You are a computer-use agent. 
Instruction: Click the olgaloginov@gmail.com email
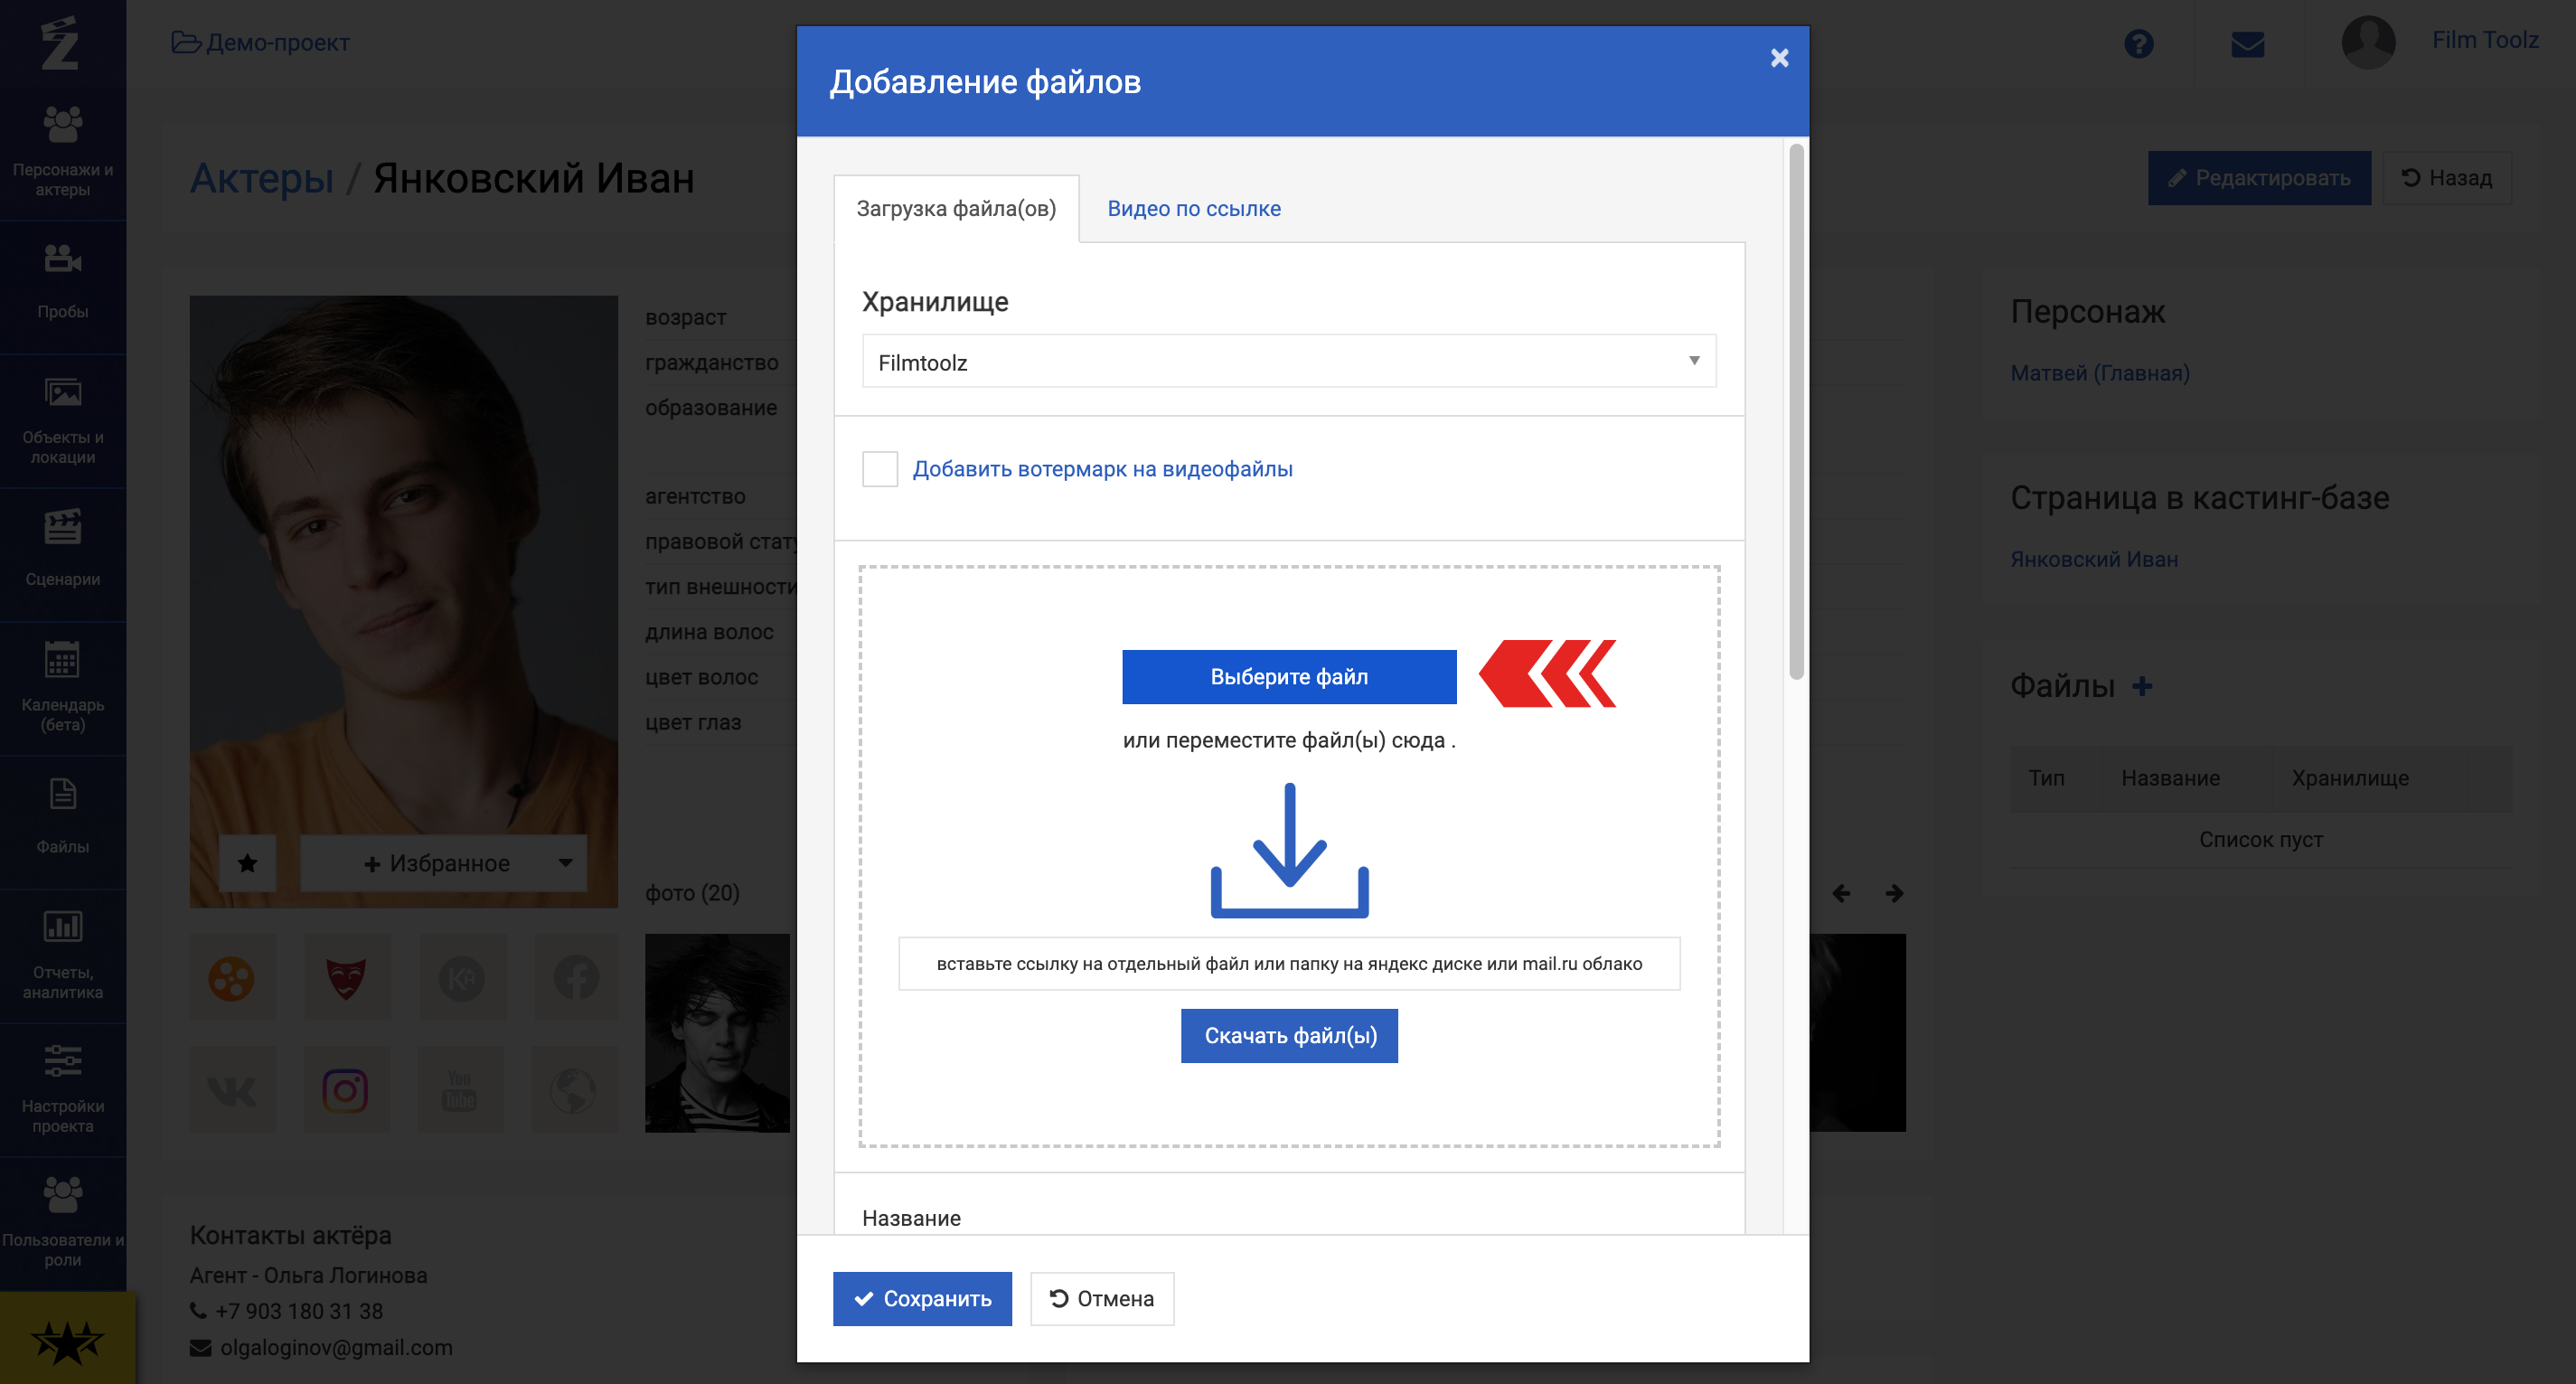pyautogui.click(x=336, y=1348)
